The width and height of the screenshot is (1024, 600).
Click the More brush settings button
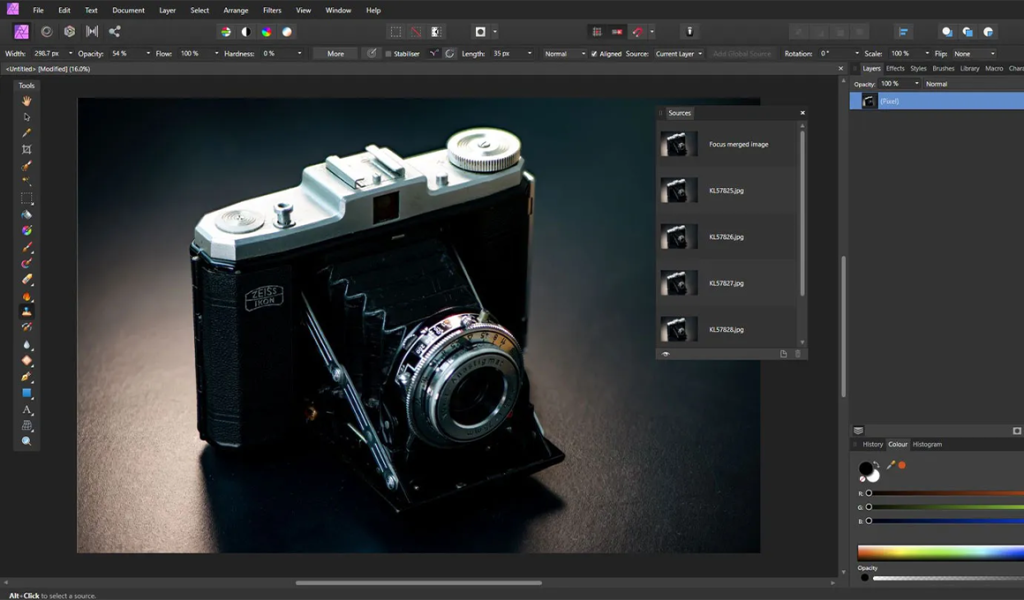click(x=336, y=54)
